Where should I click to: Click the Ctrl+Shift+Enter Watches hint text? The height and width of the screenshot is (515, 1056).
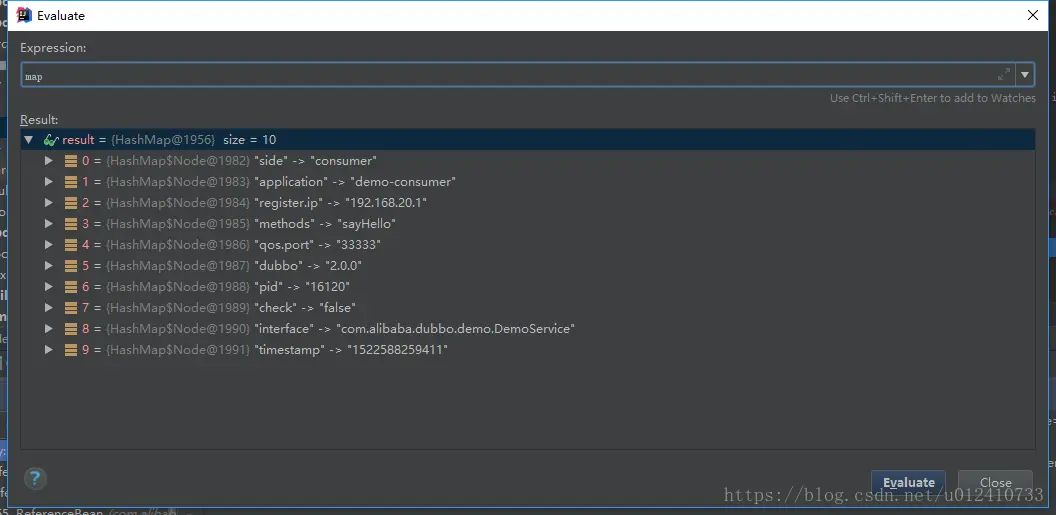[933, 98]
